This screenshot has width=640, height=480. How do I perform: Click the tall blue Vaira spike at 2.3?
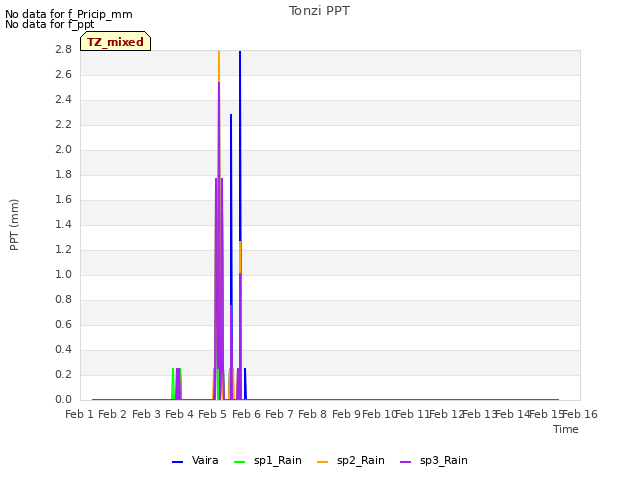pyautogui.click(x=231, y=208)
